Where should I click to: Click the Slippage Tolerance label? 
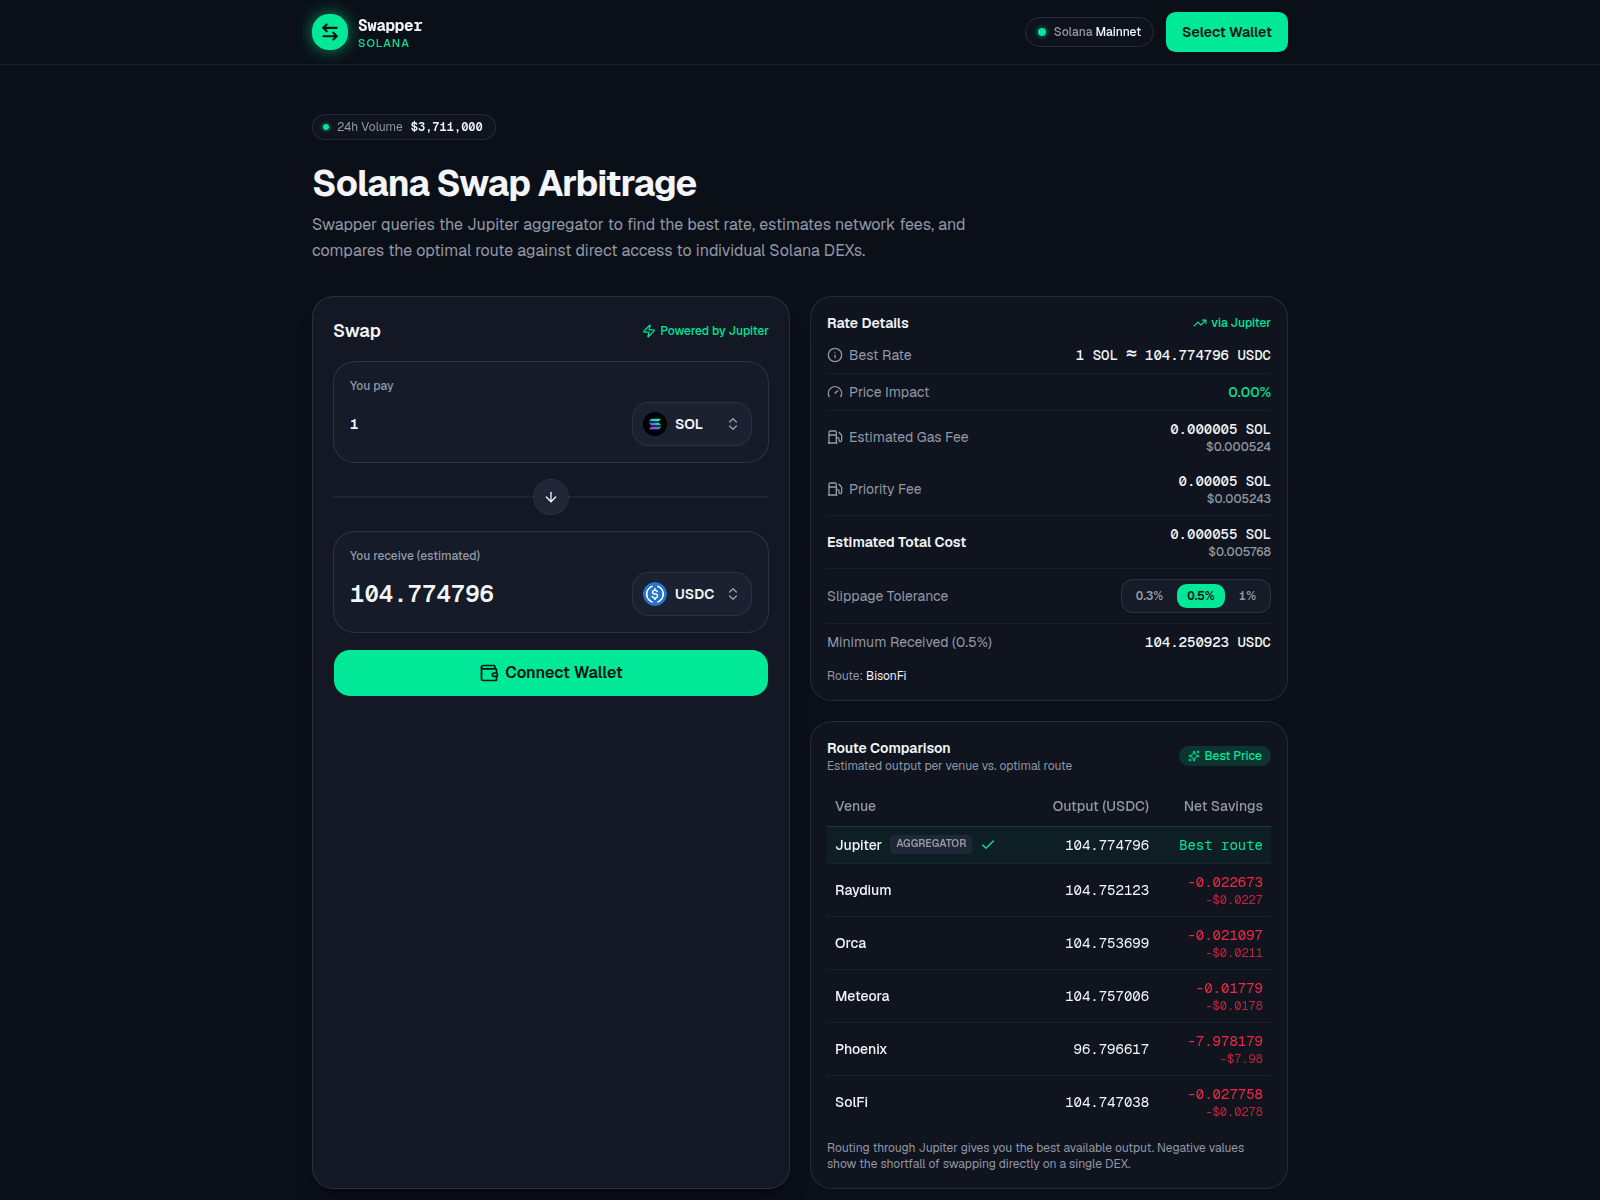pos(887,596)
